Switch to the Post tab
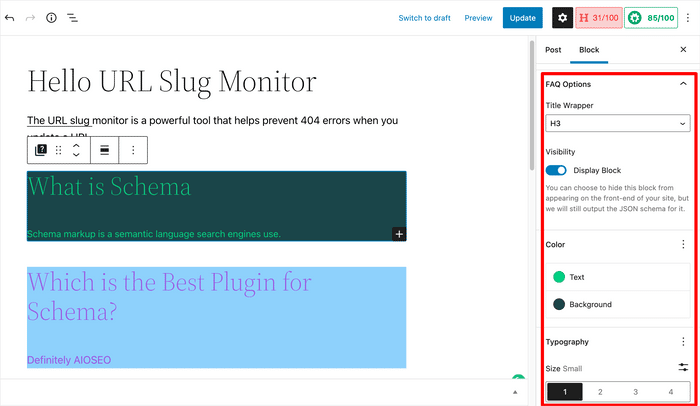Image resolution: width=700 pixels, height=406 pixels. point(553,49)
